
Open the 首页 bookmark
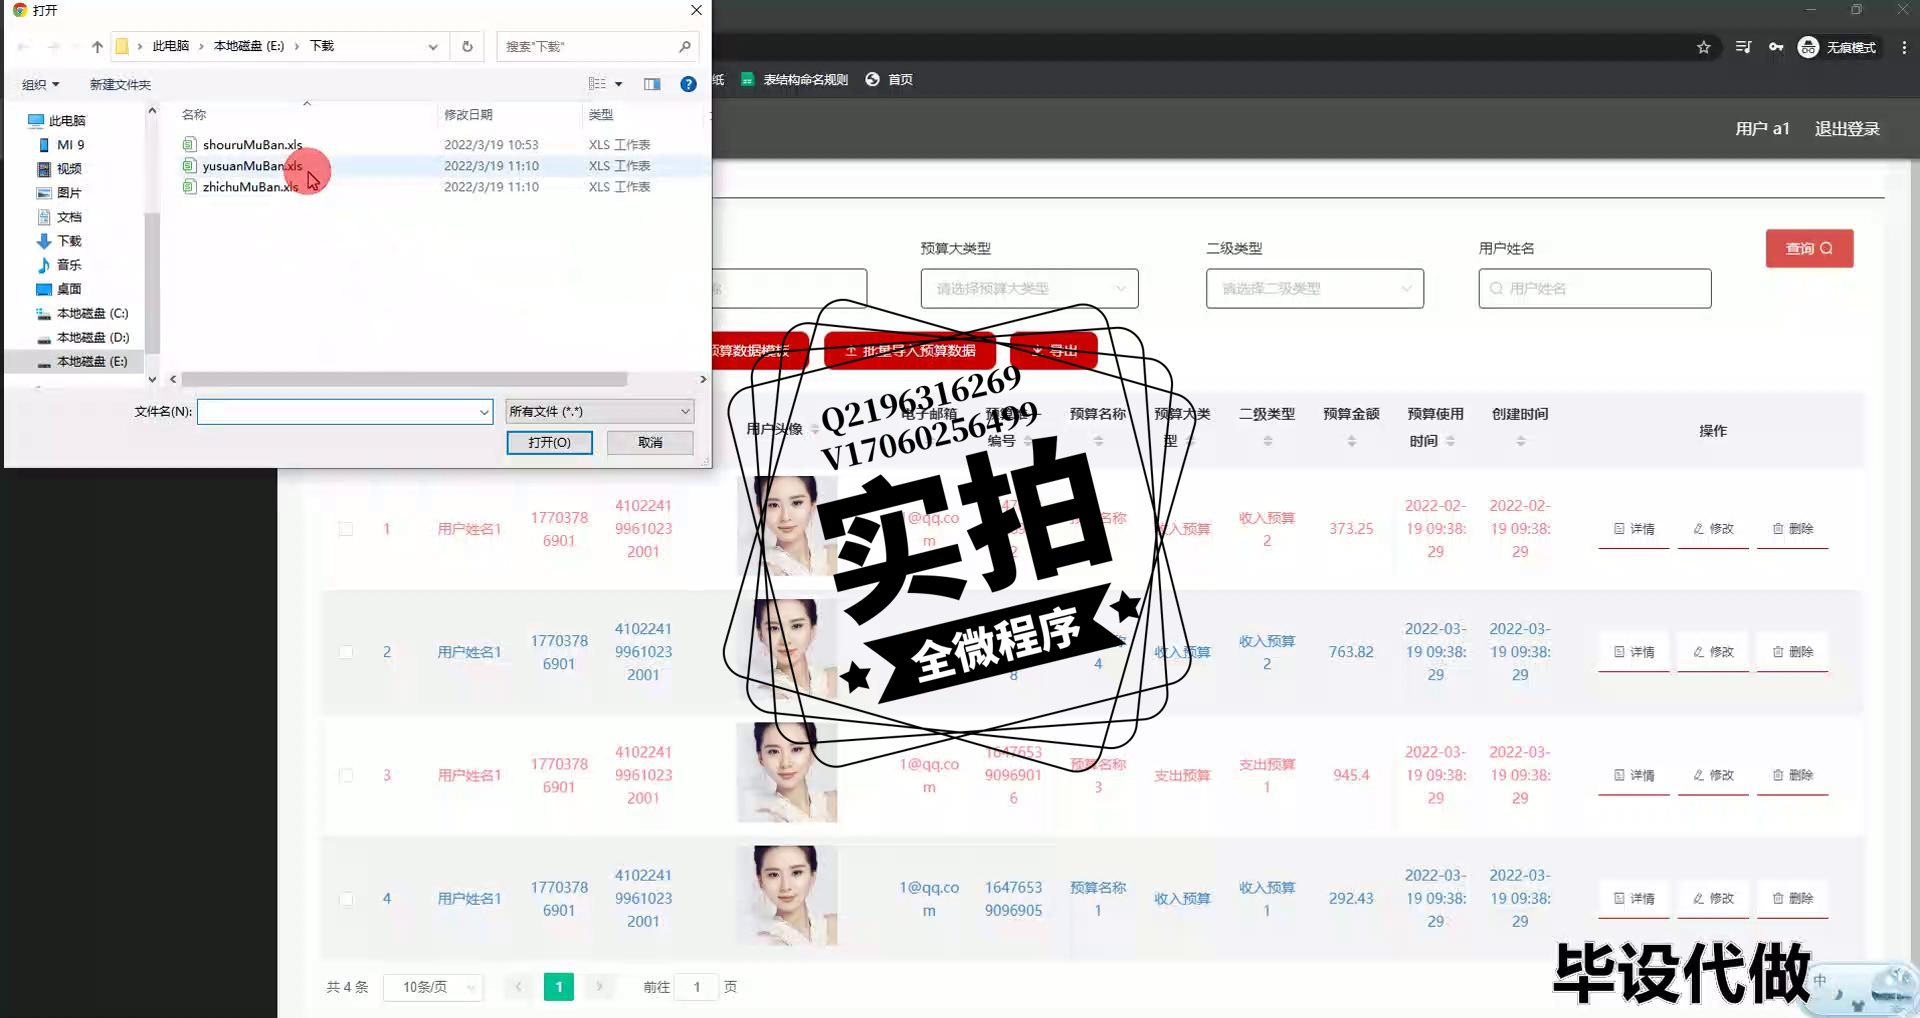[x=889, y=80]
